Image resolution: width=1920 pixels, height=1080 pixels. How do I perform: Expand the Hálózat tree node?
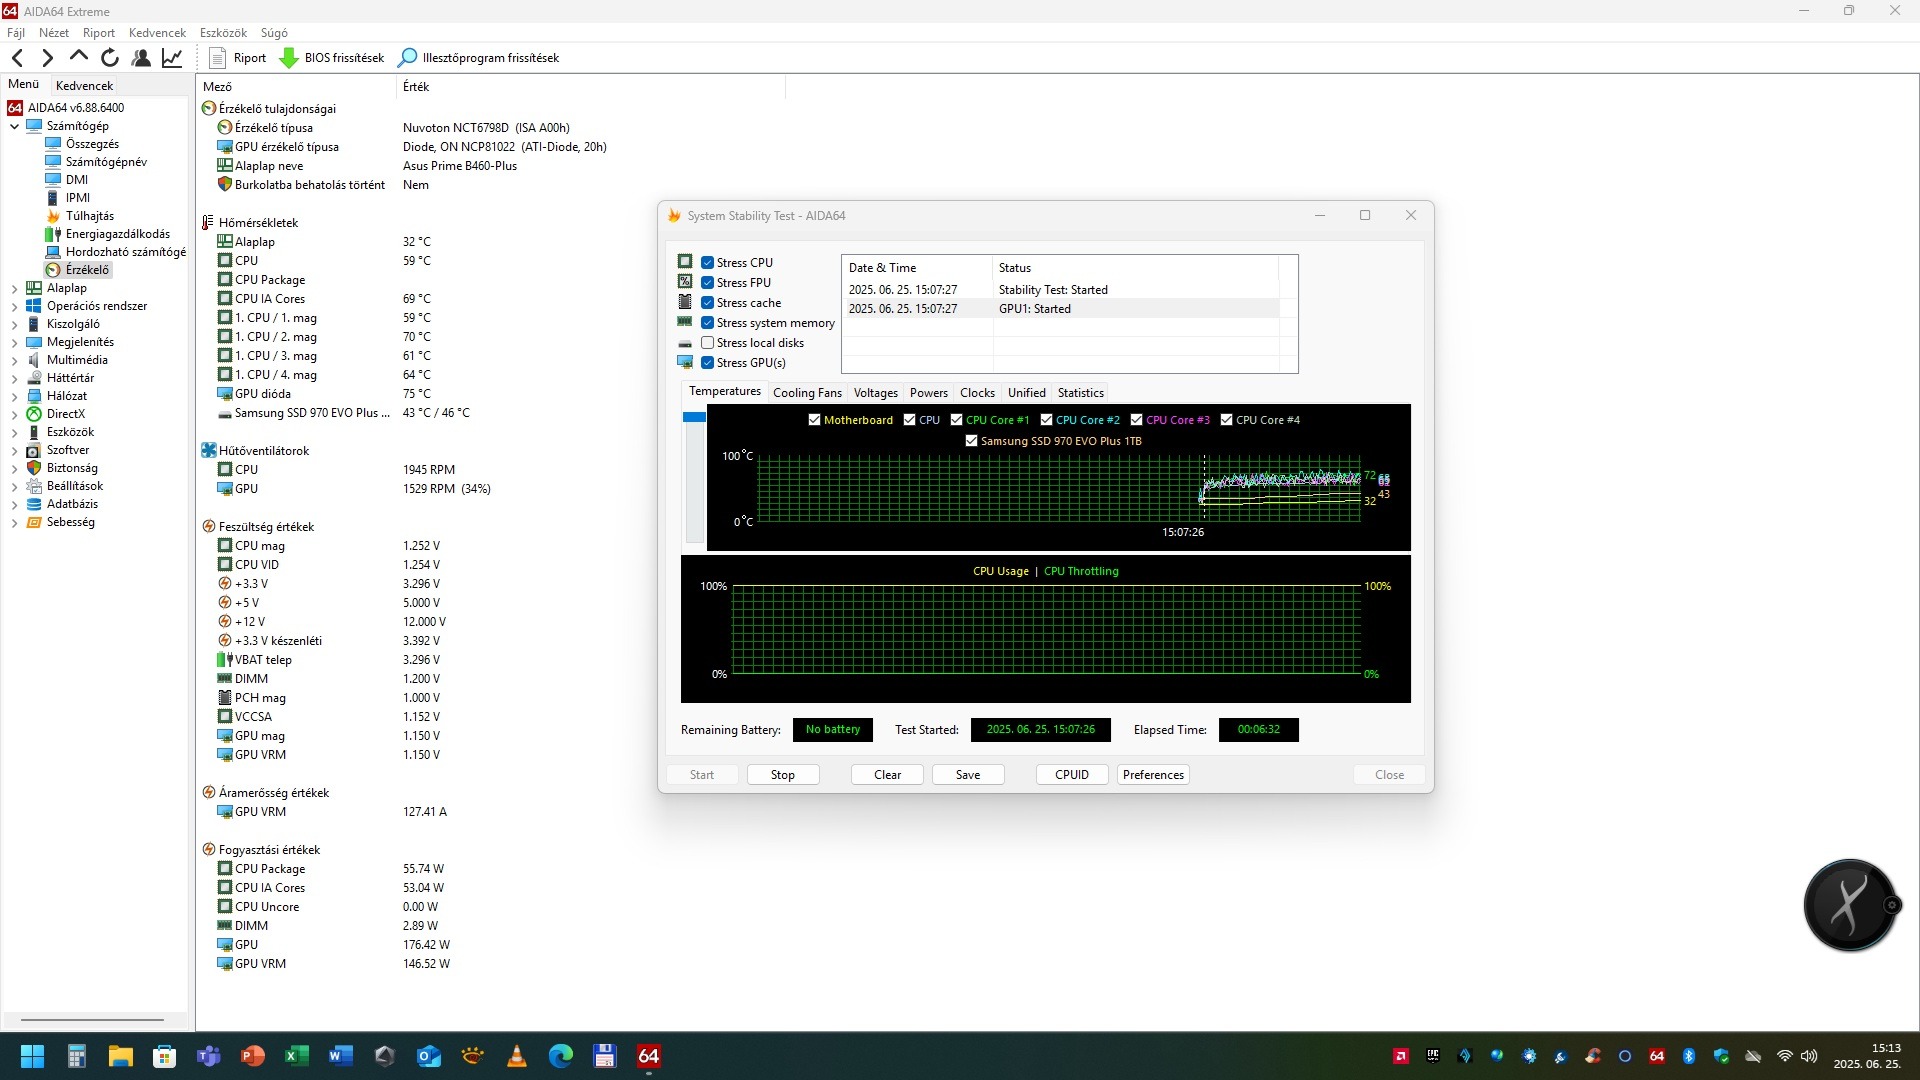click(14, 396)
